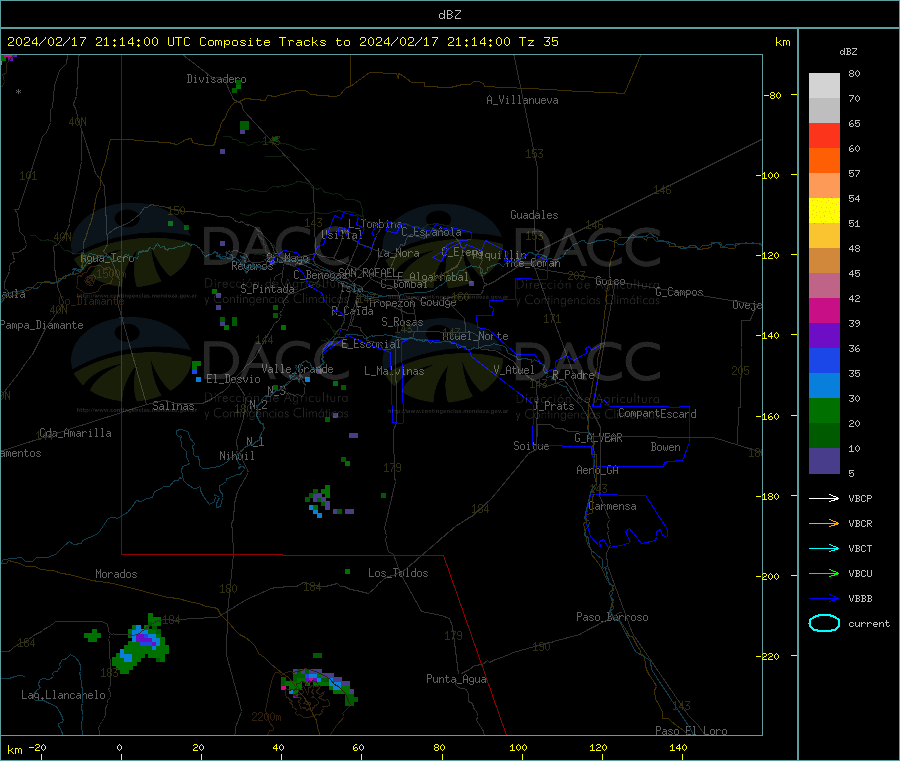Click the Punta_Agua map label
The height and width of the screenshot is (761, 900).
pyautogui.click(x=456, y=679)
